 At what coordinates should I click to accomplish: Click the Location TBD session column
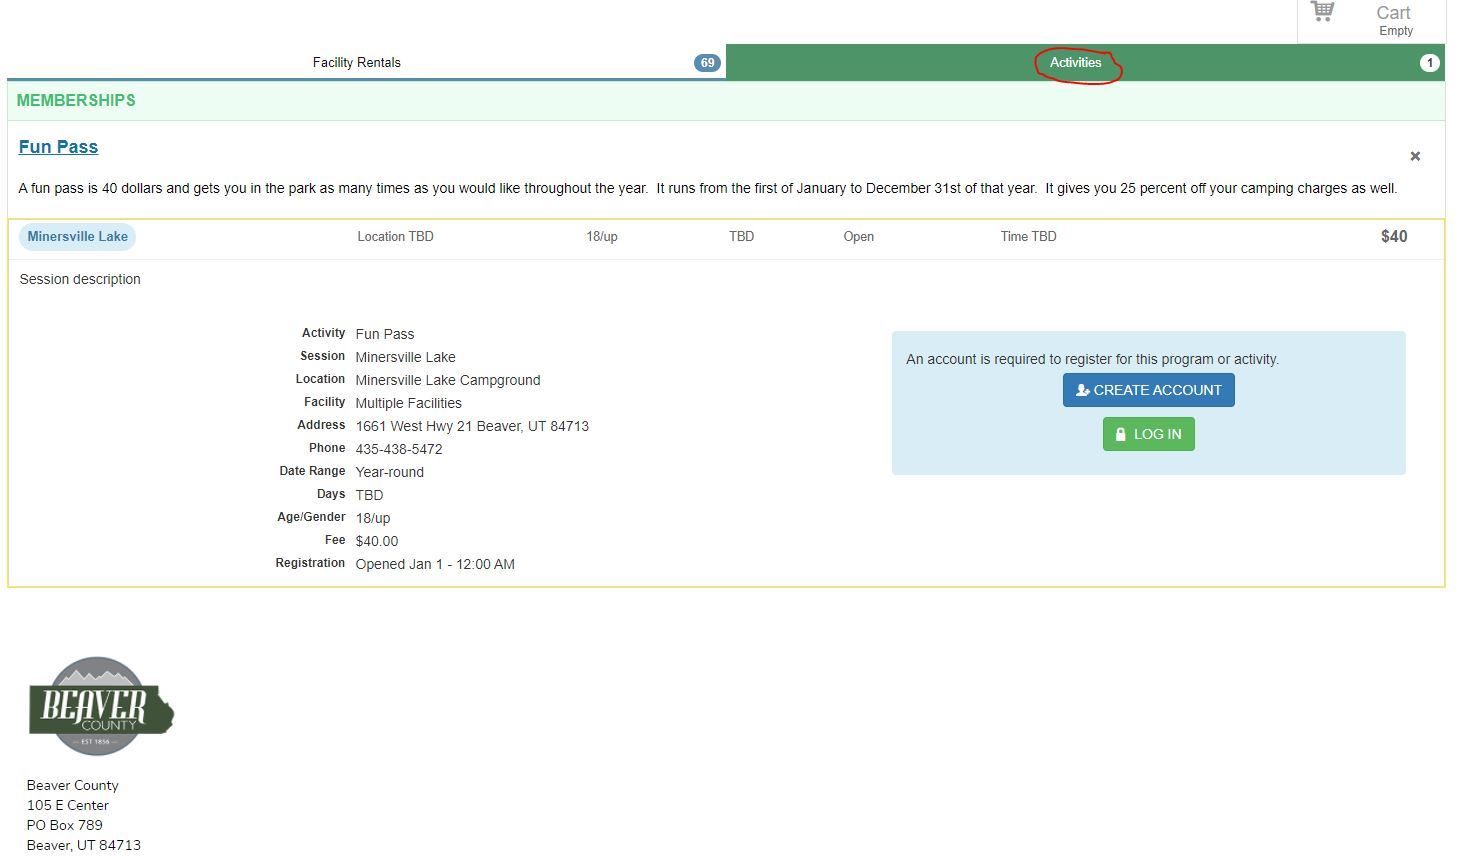coord(395,237)
